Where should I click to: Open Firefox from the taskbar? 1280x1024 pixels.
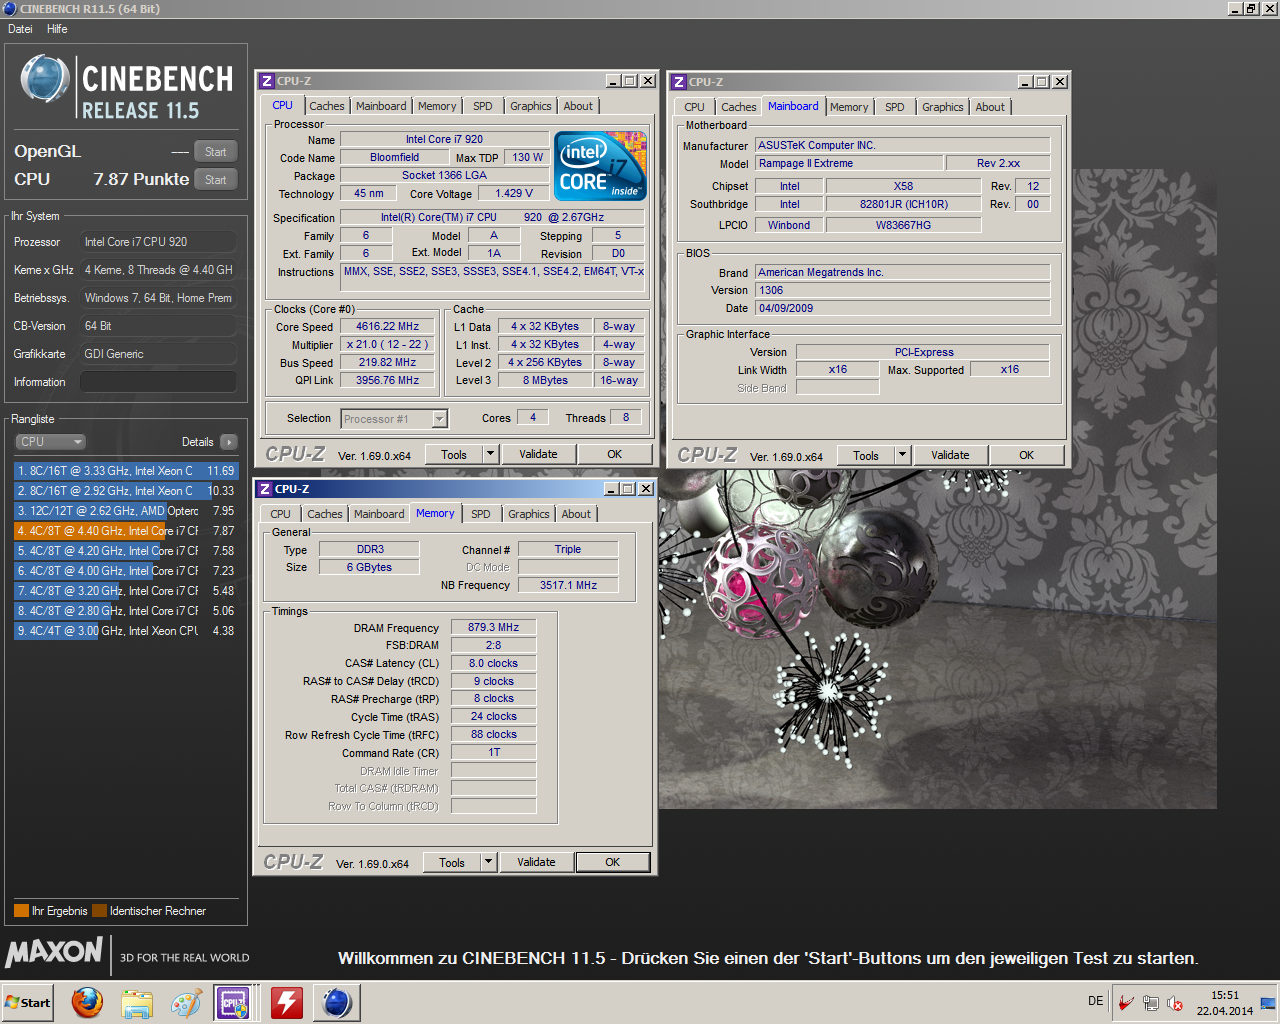pos(87,1002)
